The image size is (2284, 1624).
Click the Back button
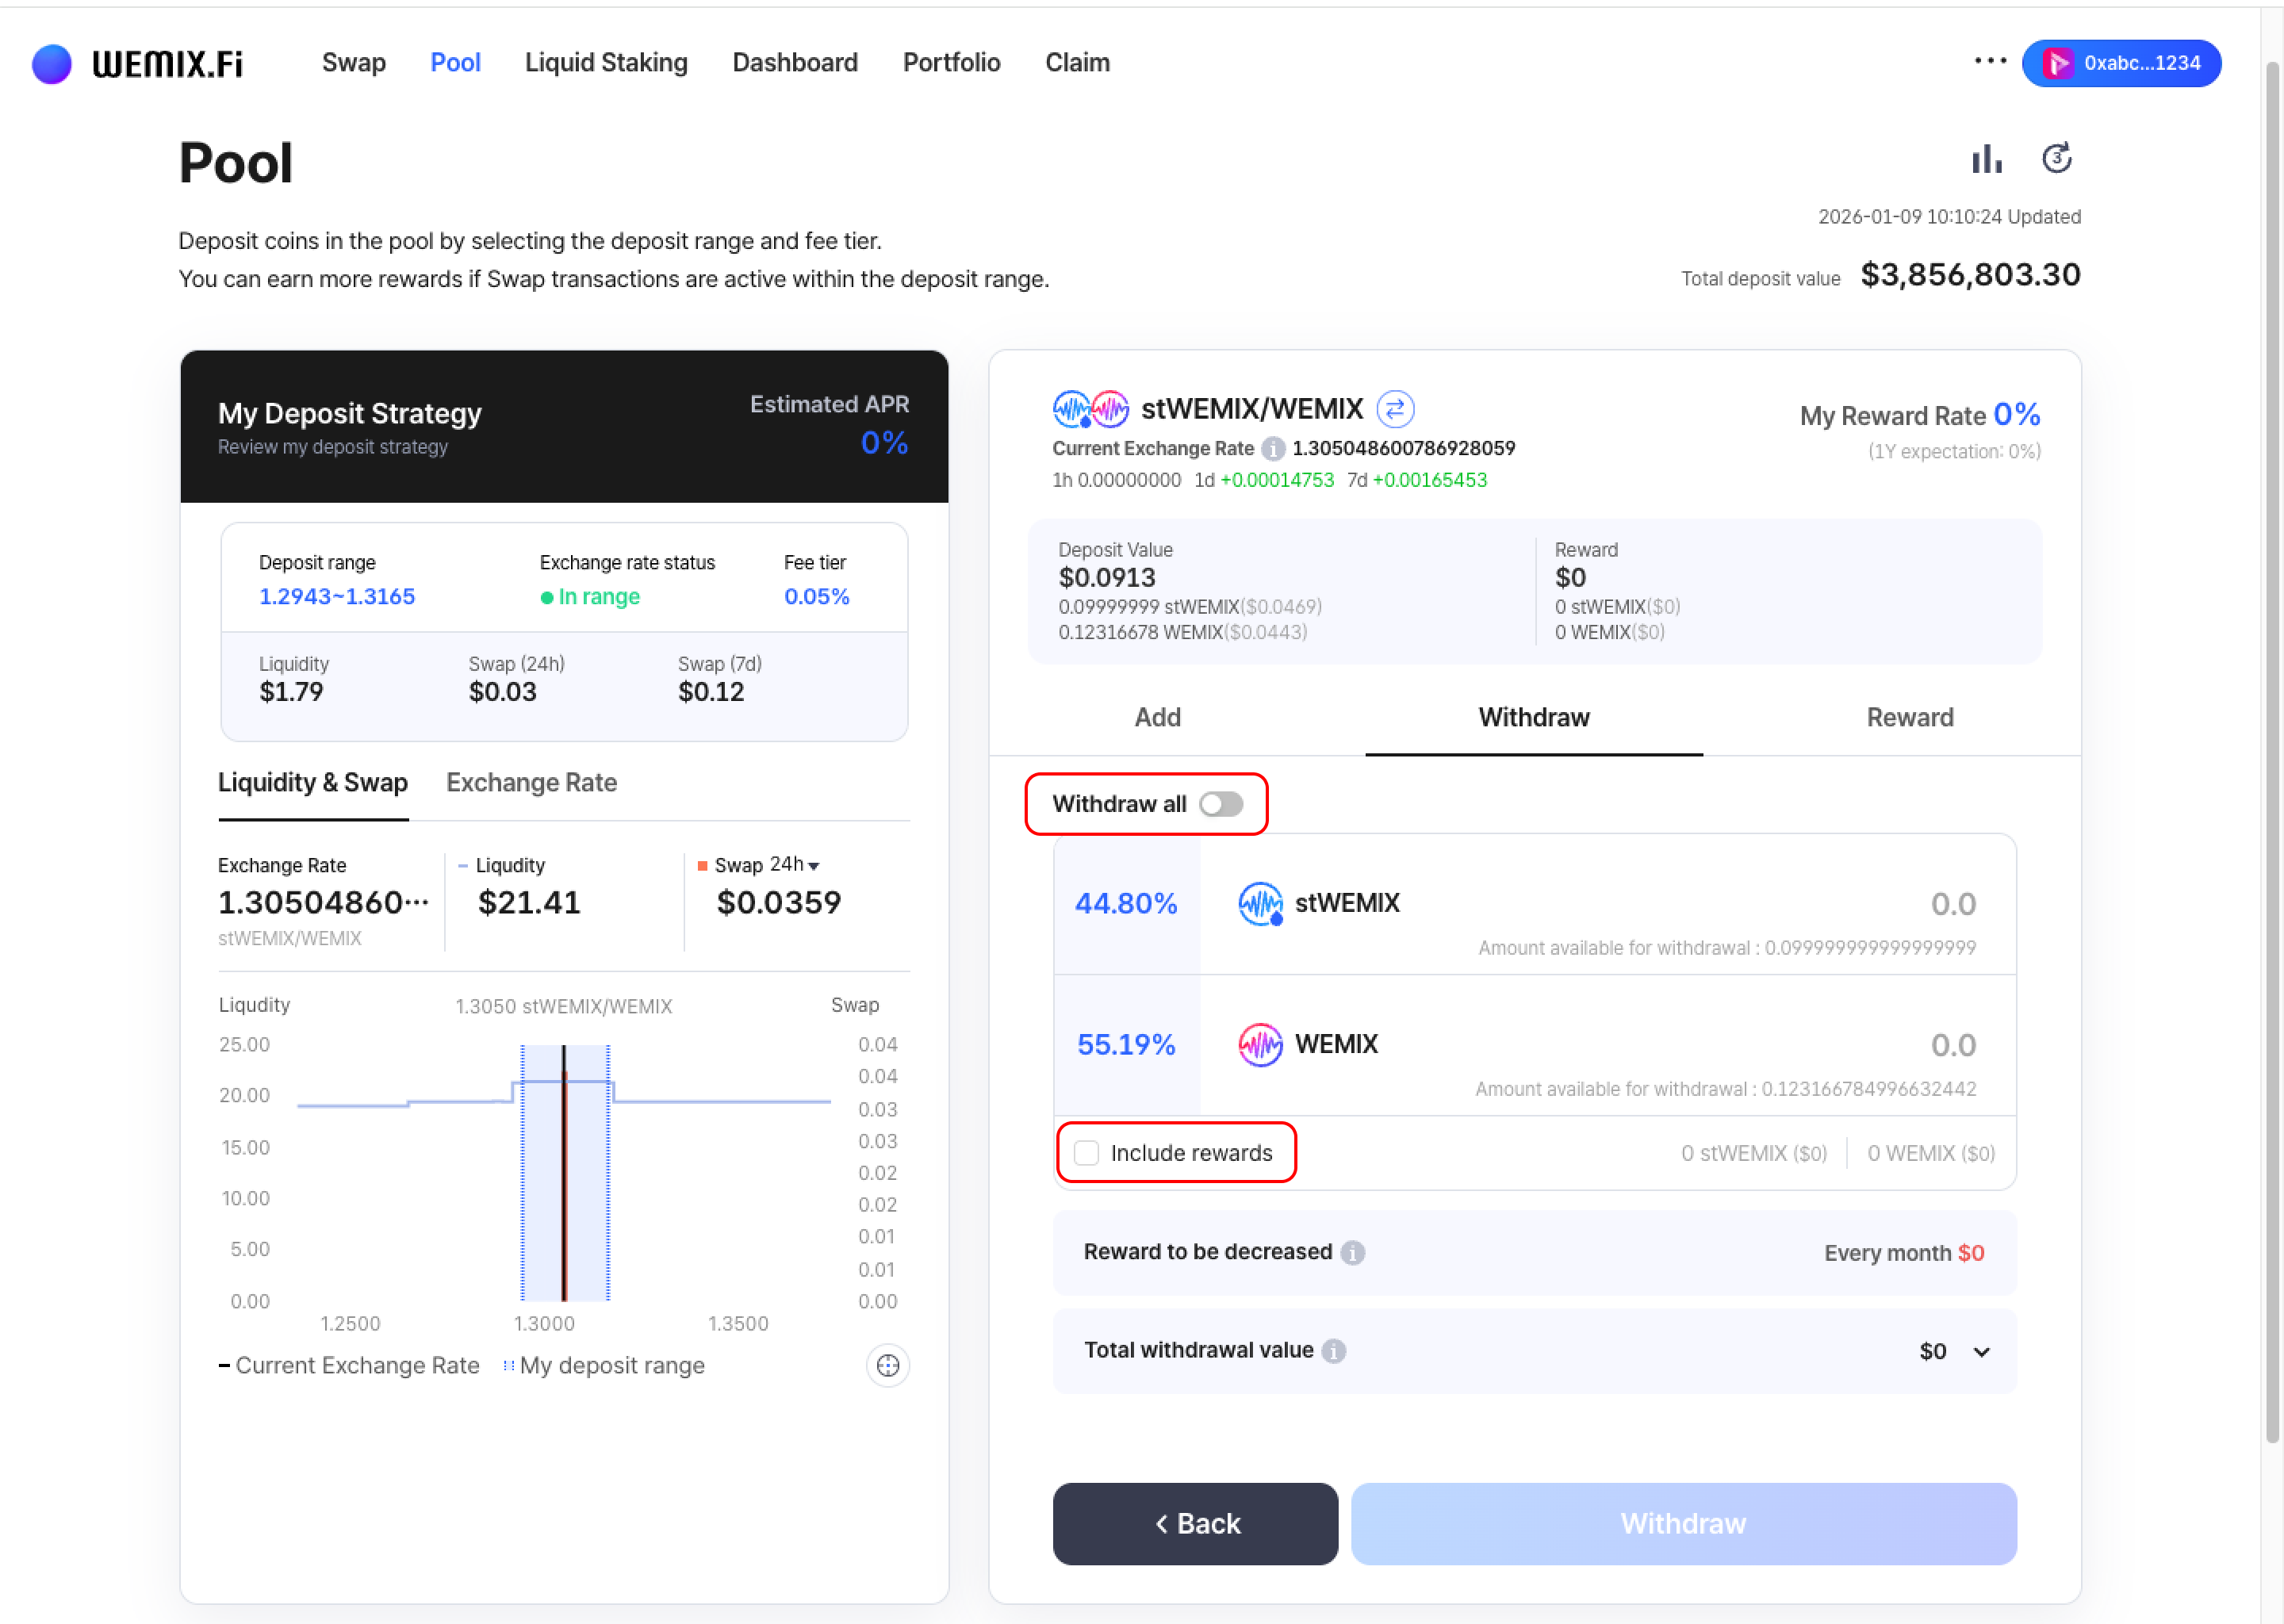[1195, 1523]
